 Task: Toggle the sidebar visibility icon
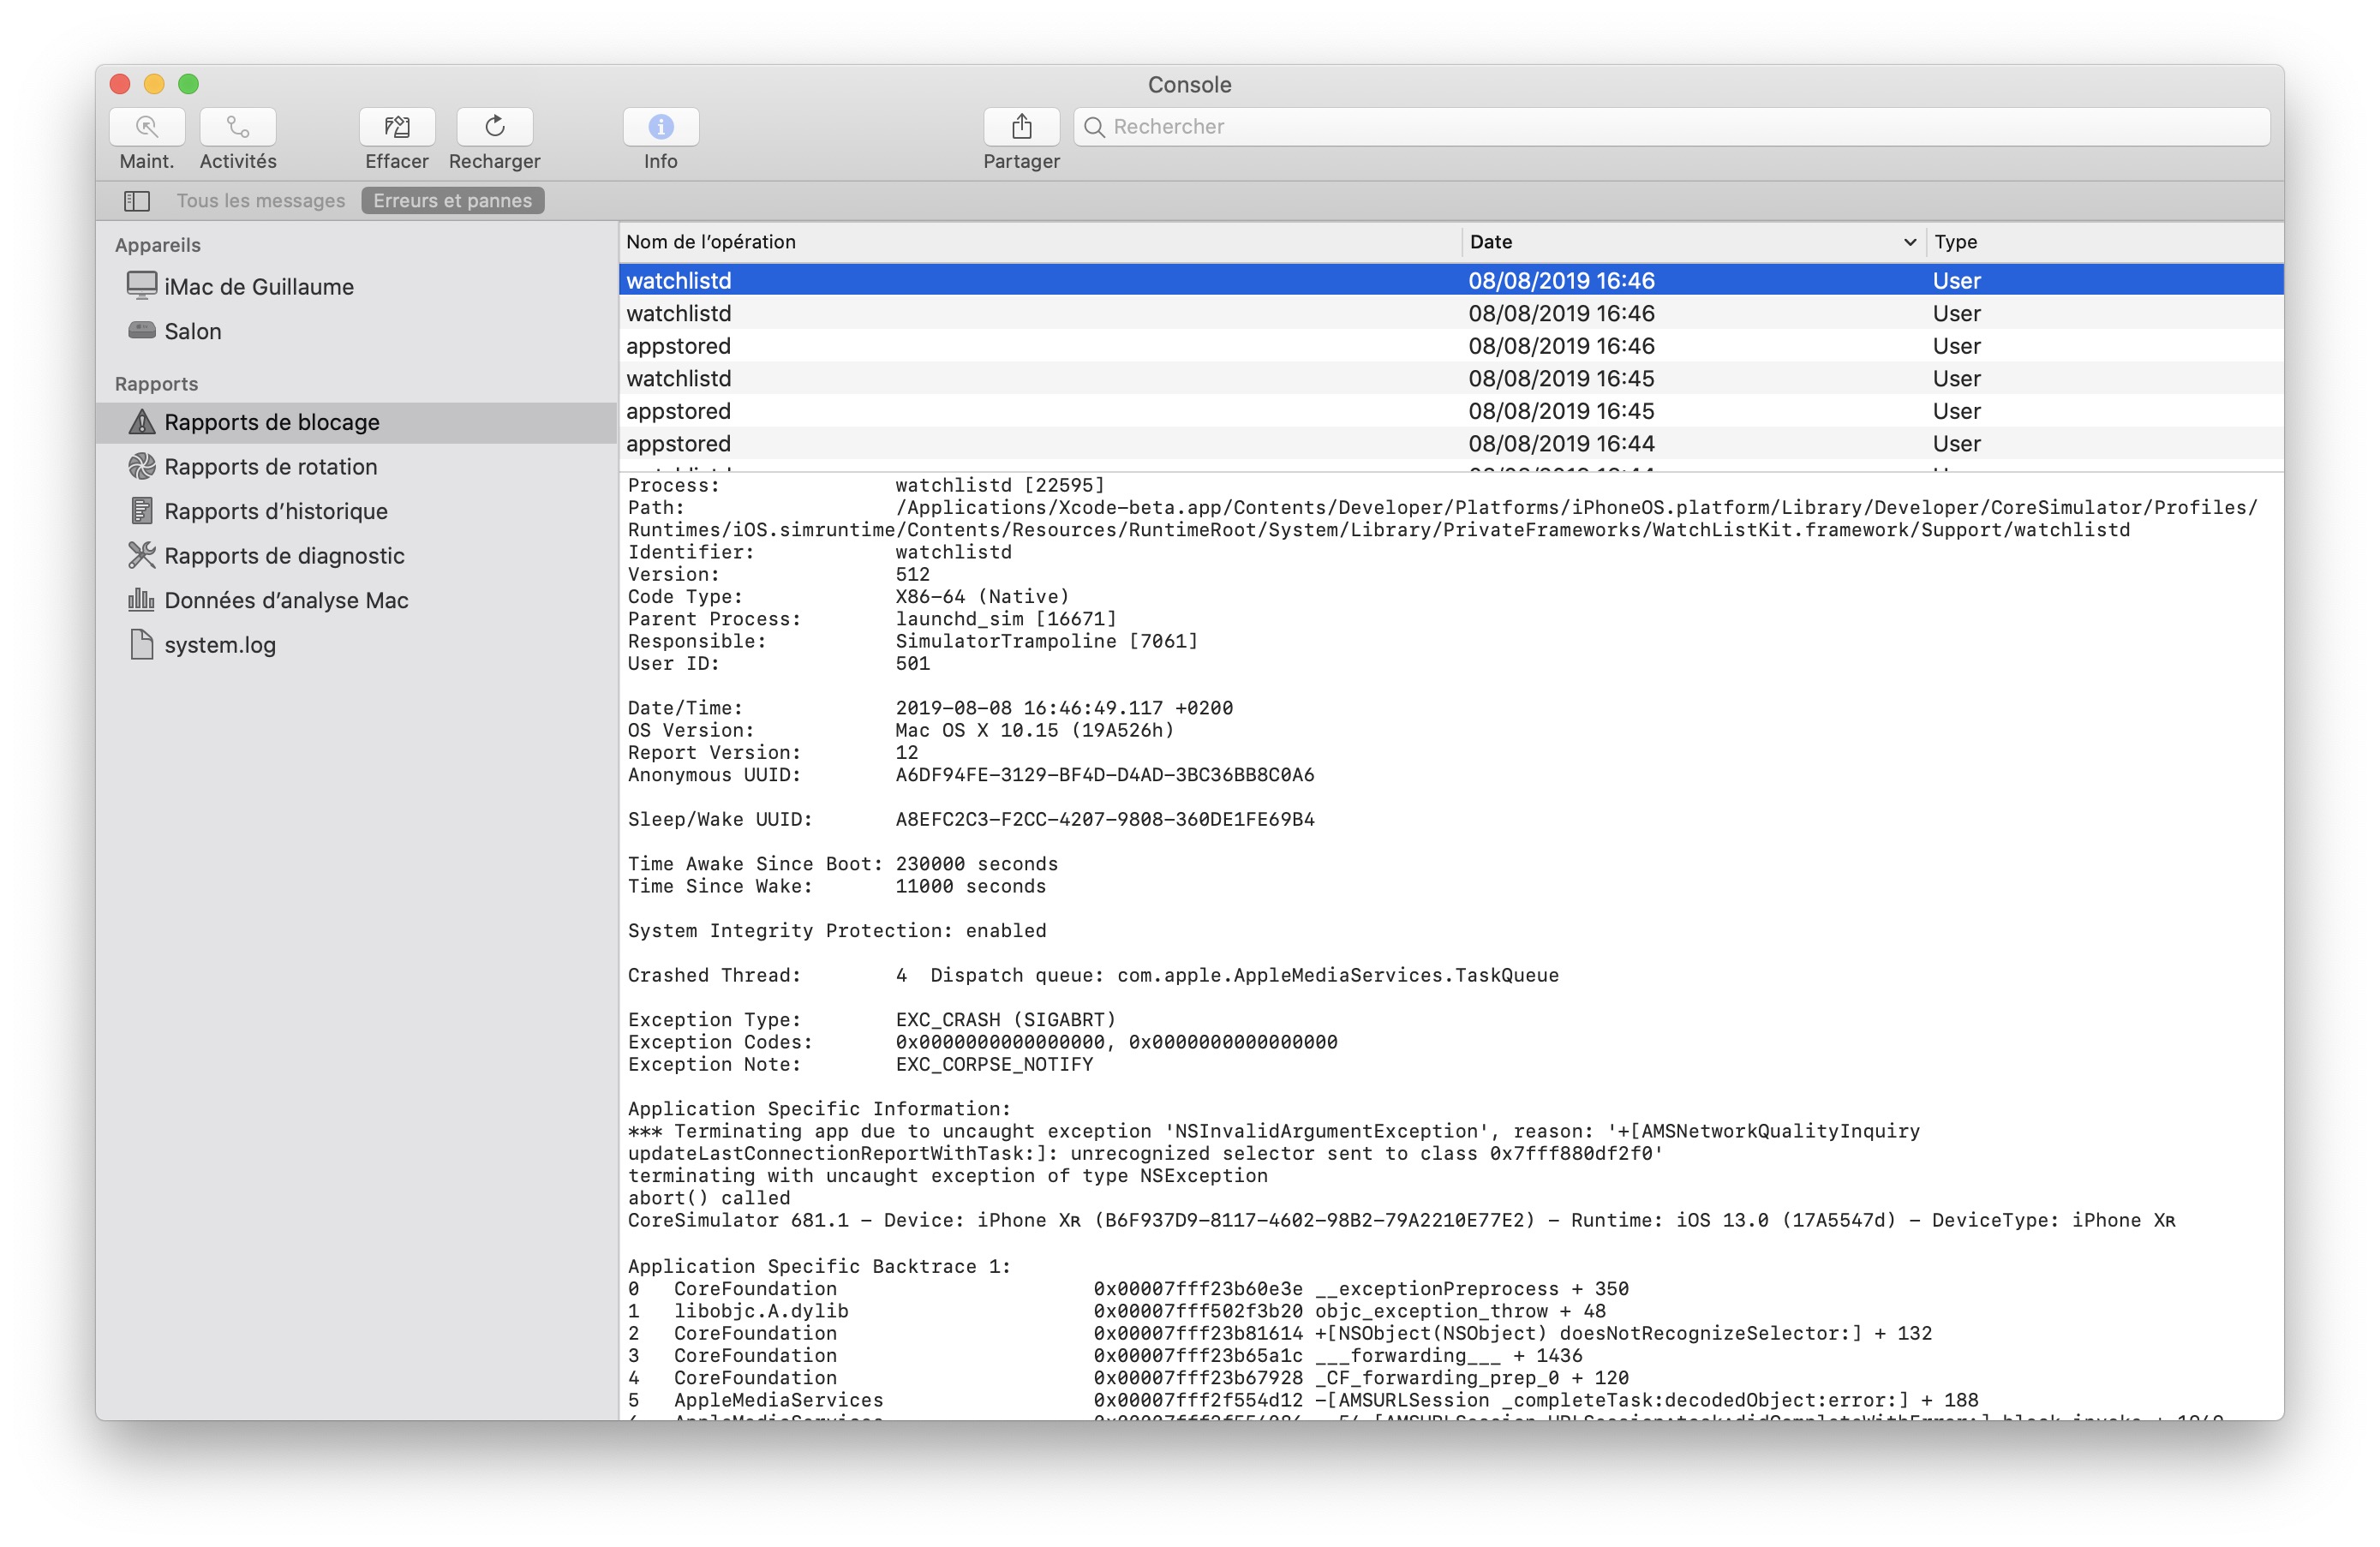[x=137, y=201]
